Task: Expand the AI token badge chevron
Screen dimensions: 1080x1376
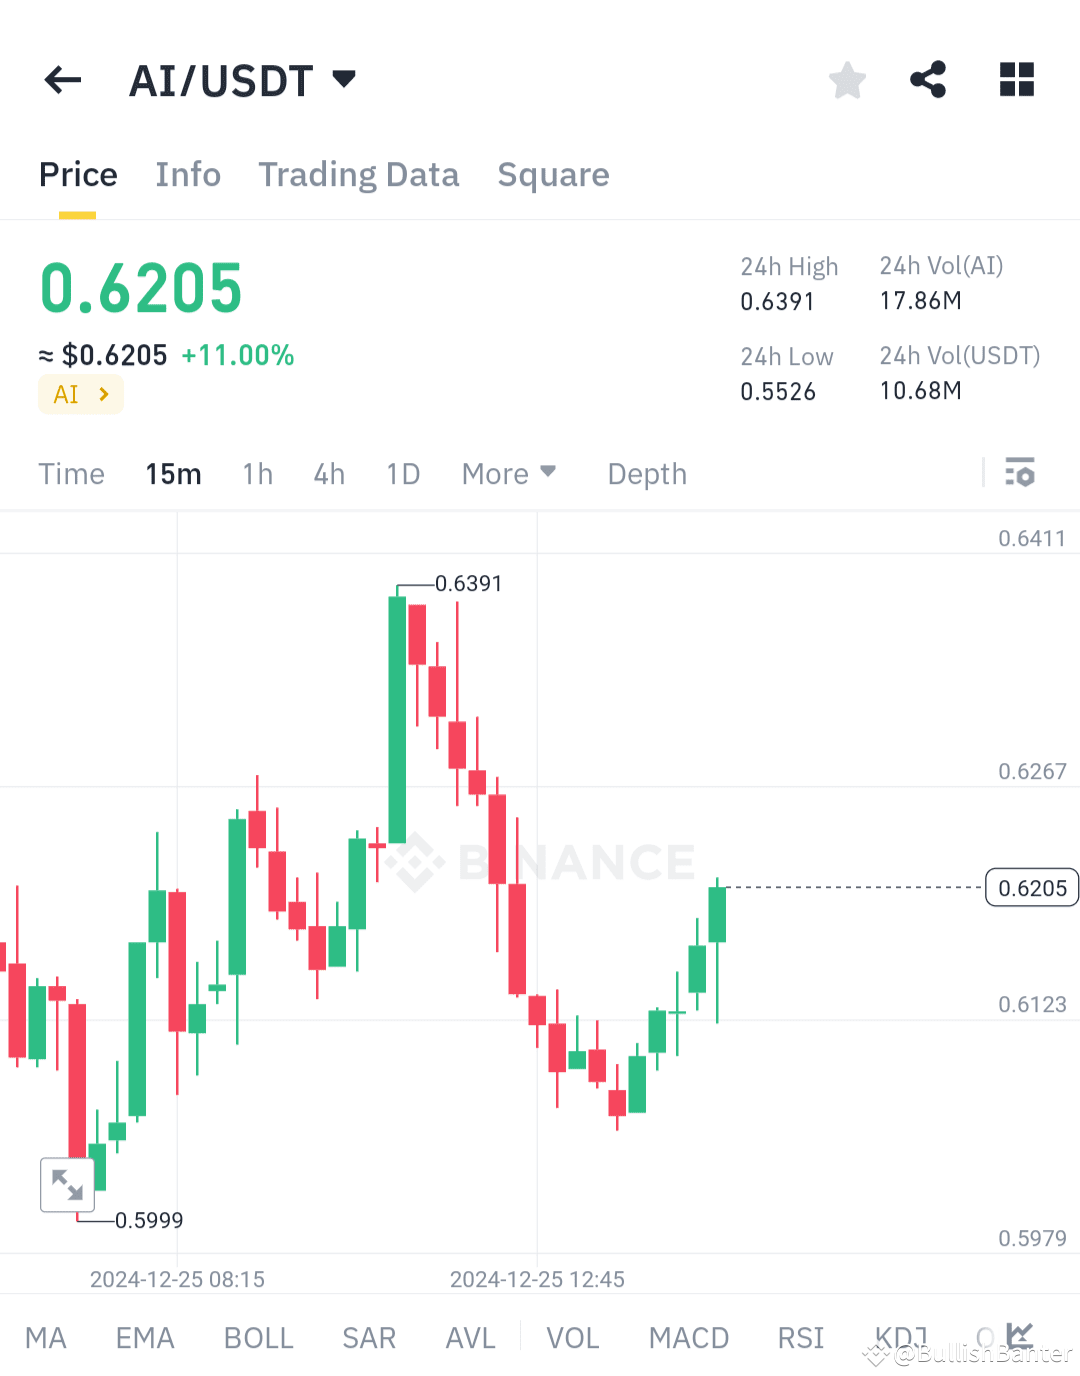Action: click(104, 394)
